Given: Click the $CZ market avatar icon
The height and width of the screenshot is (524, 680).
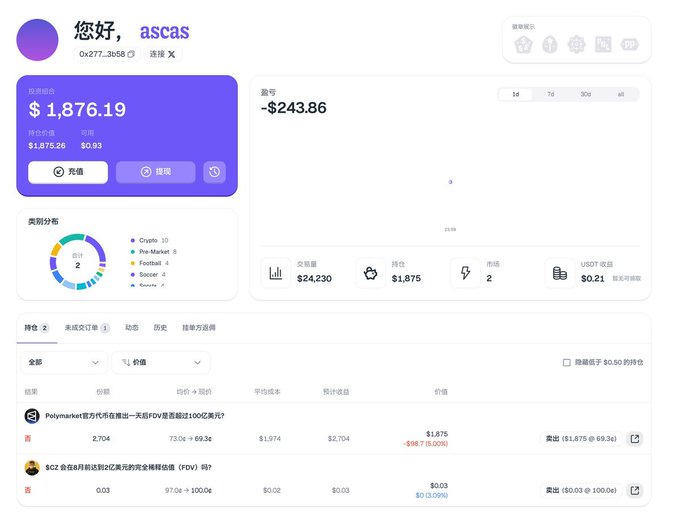Looking at the screenshot, I should [x=32, y=468].
